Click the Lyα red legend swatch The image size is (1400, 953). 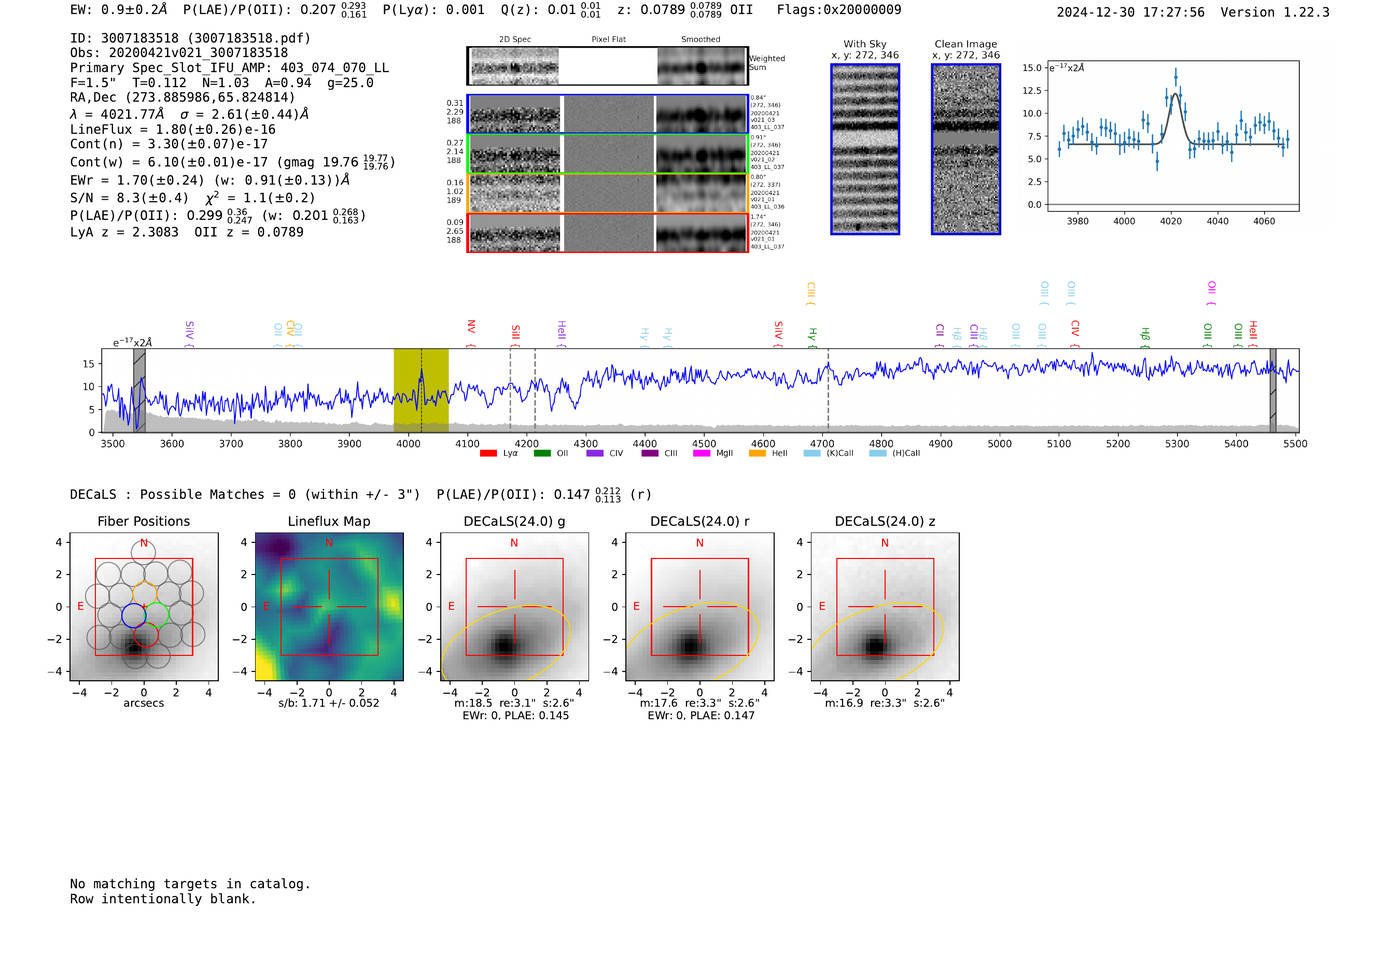tap(488, 454)
